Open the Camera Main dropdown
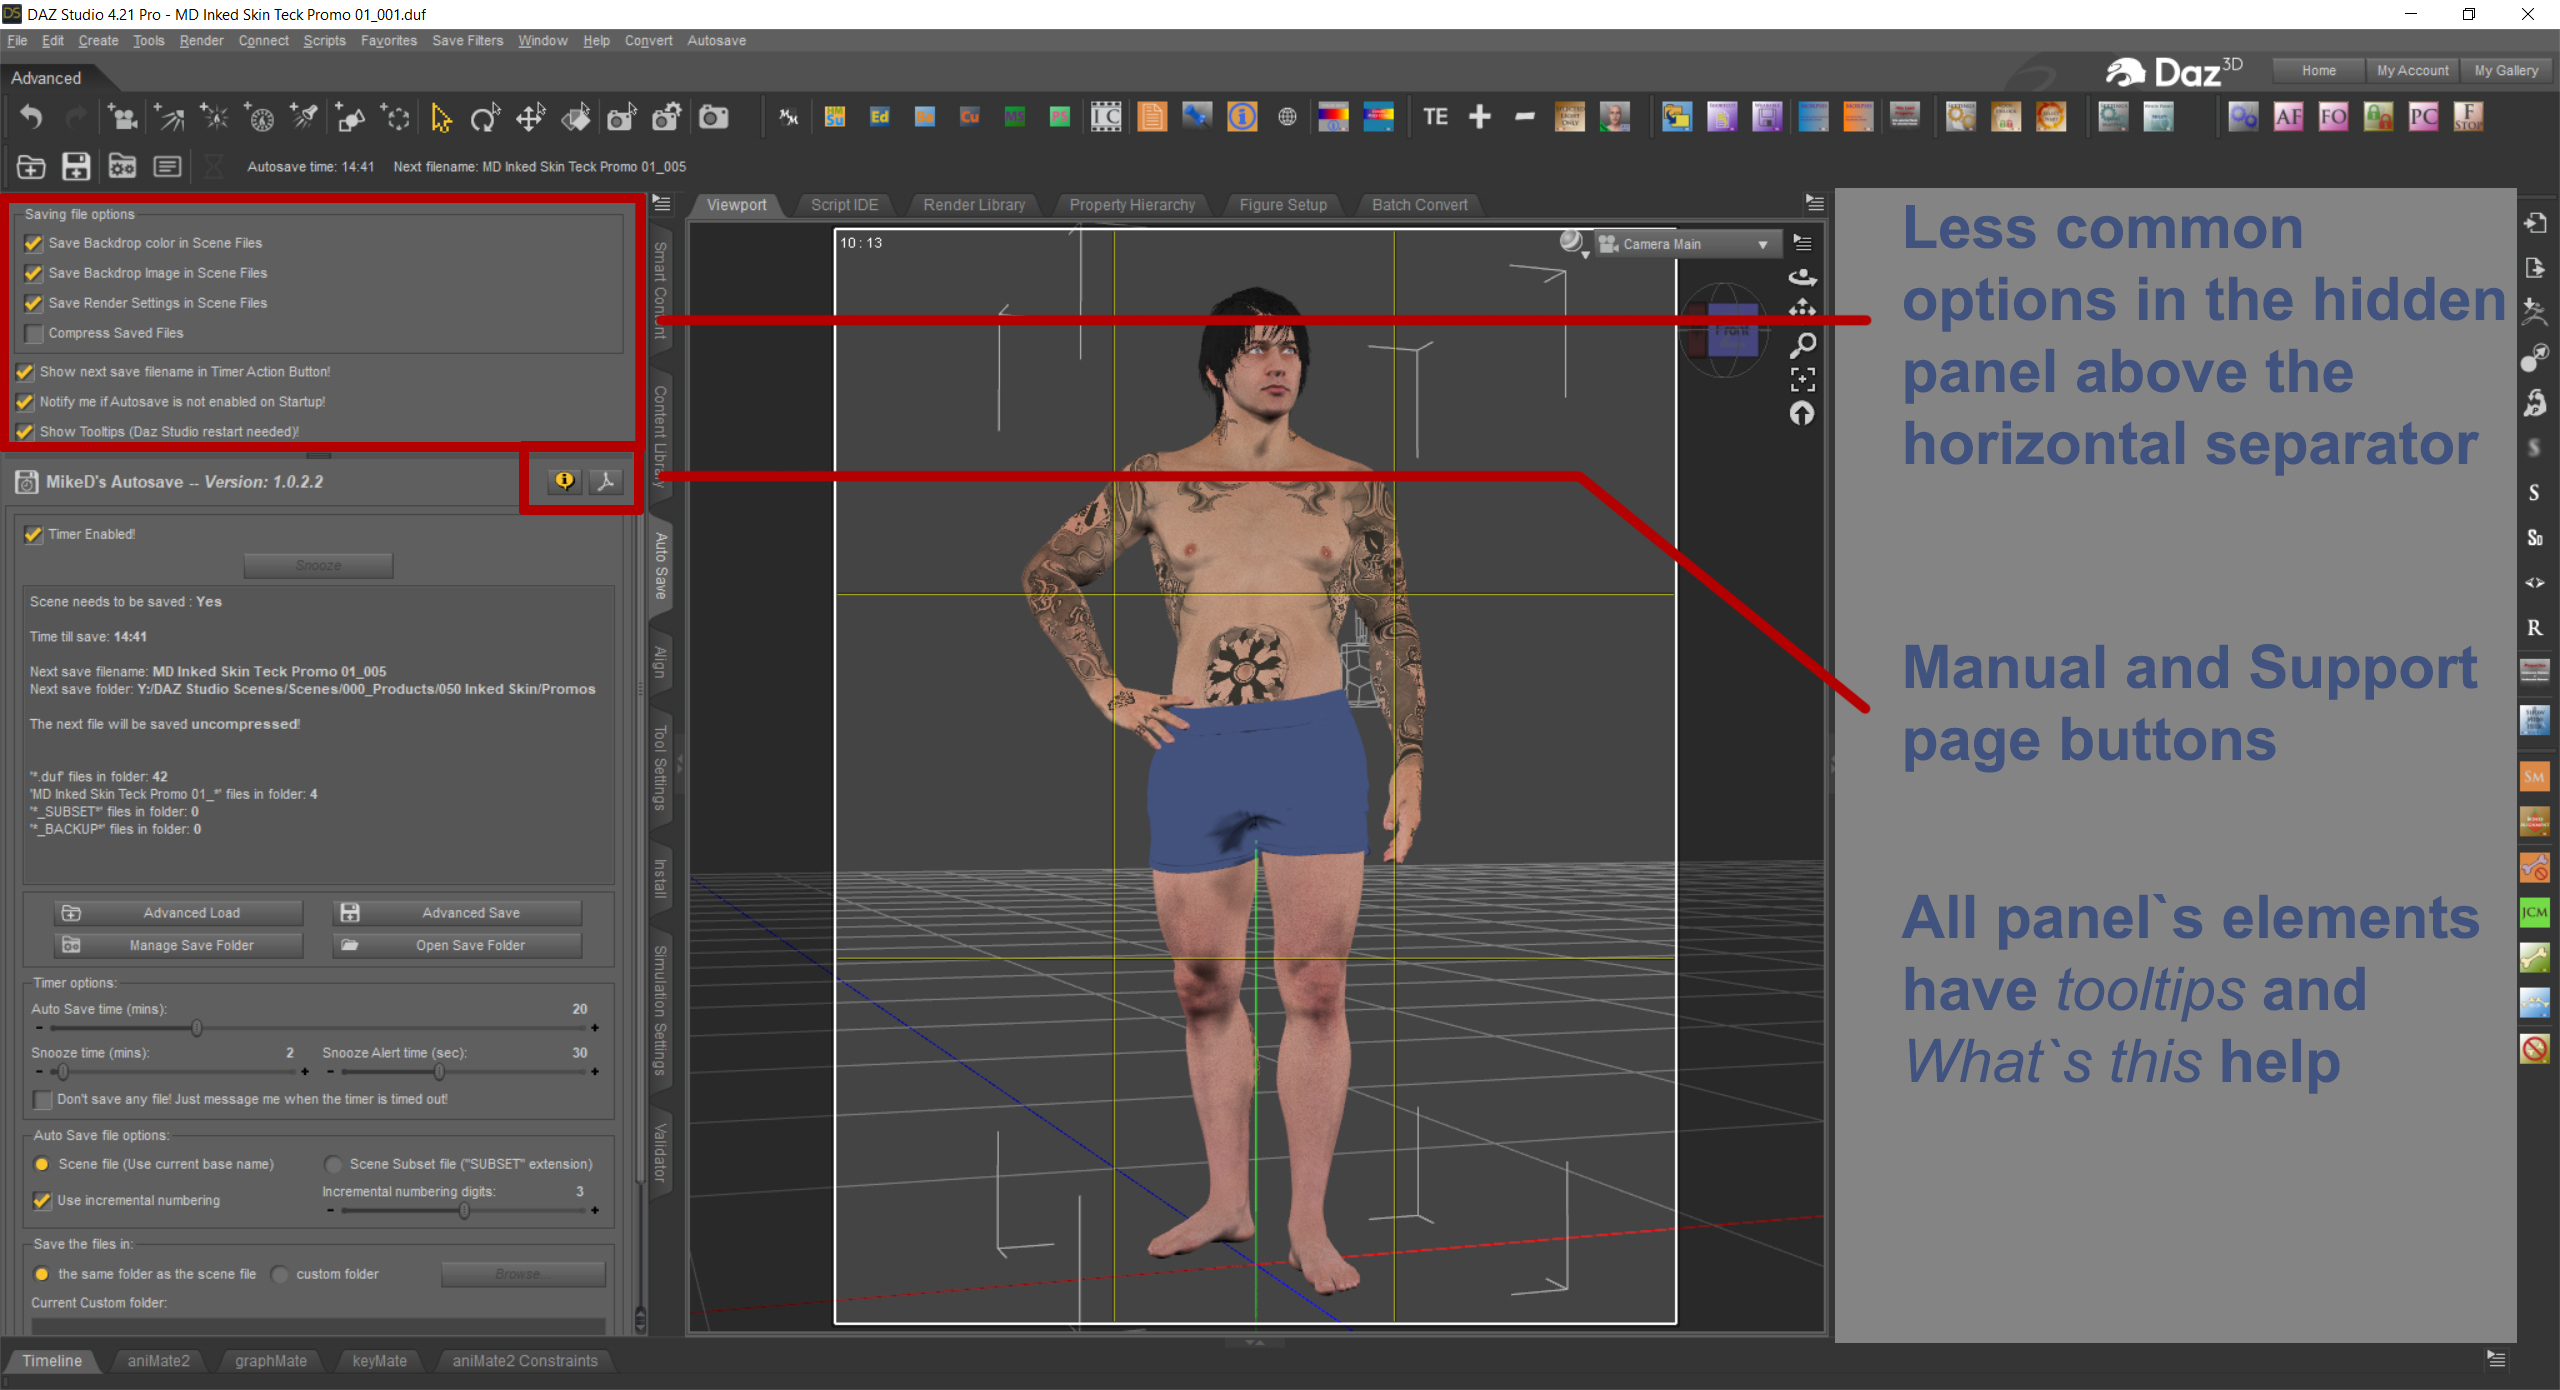Image resolution: width=2560 pixels, height=1390 pixels. coord(1686,244)
